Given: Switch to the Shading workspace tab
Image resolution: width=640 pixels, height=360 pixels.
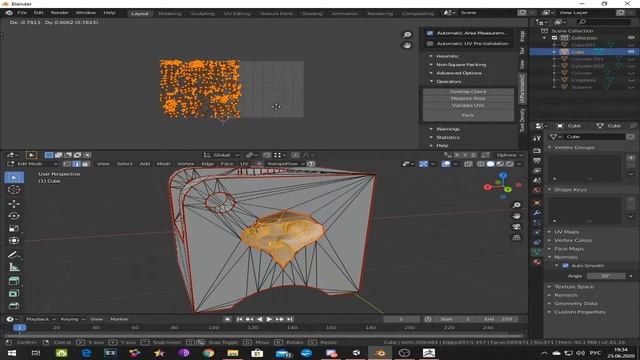Looking at the screenshot, I should coord(312,13).
